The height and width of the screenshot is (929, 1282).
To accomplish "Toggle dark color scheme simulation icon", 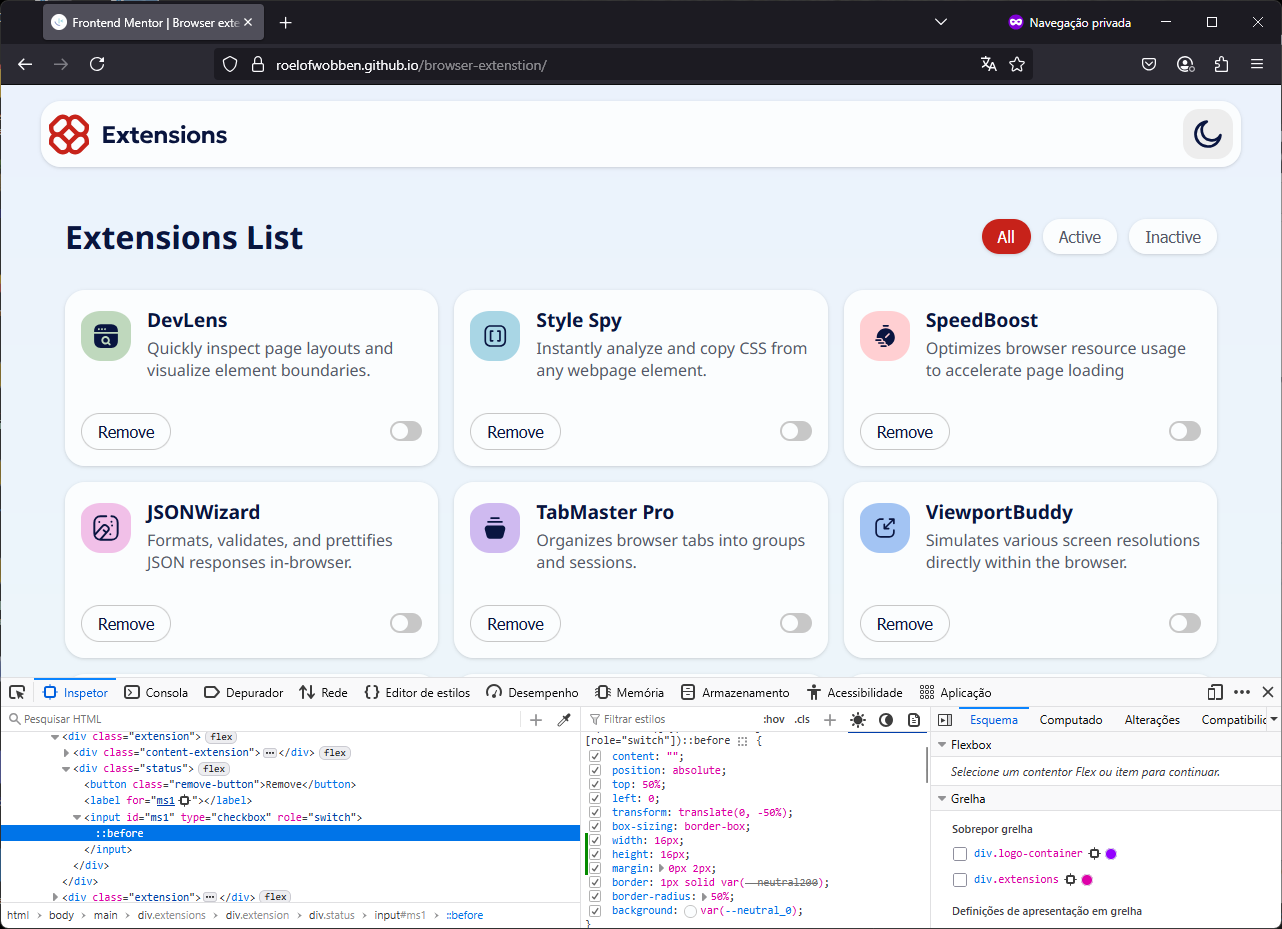I will 886,720.
